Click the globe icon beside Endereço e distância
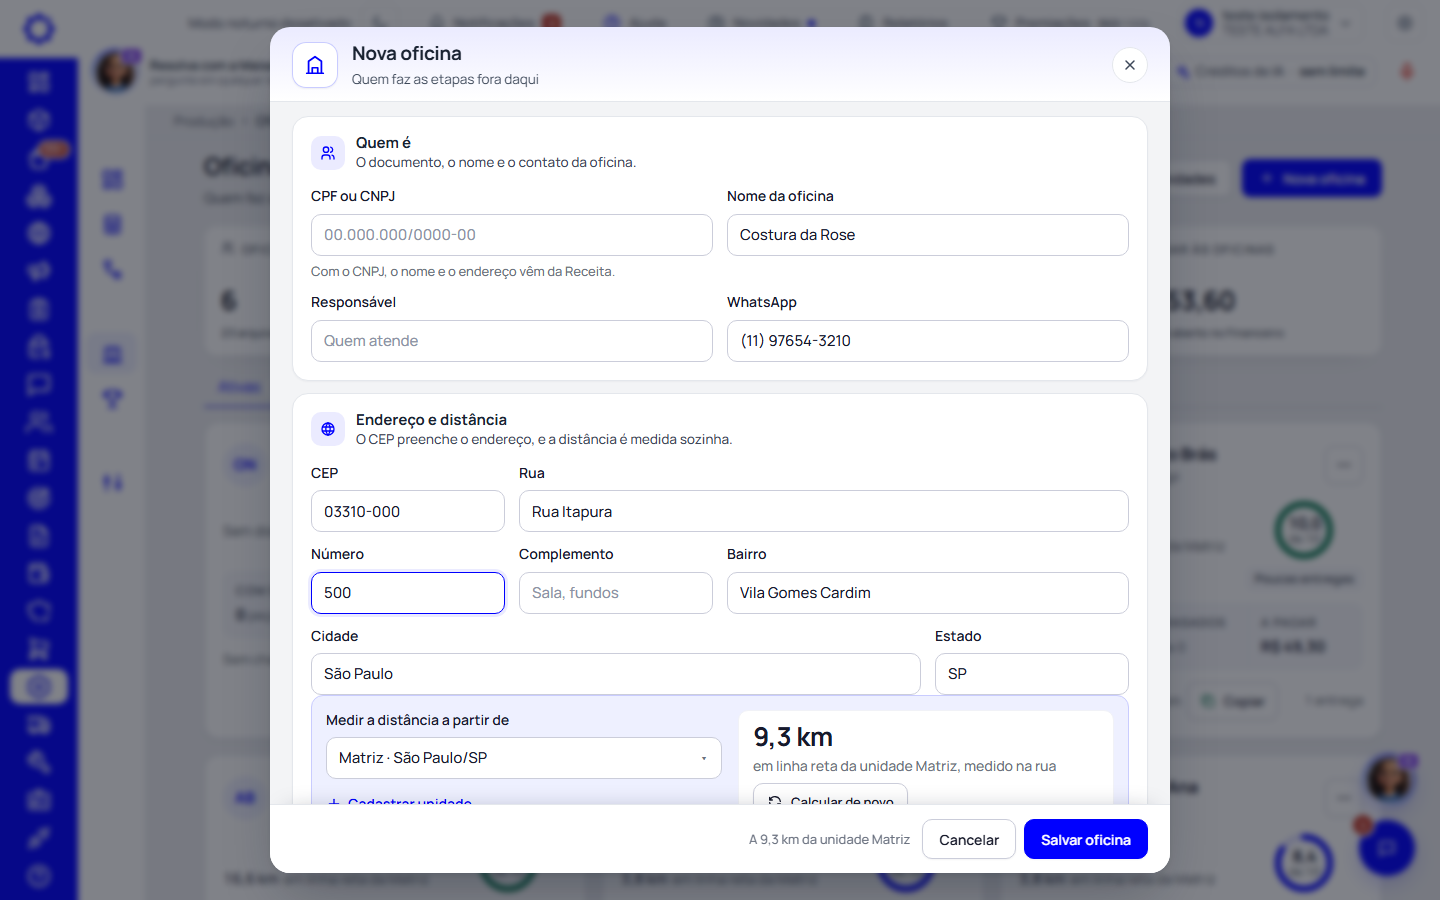1440x900 pixels. (328, 429)
